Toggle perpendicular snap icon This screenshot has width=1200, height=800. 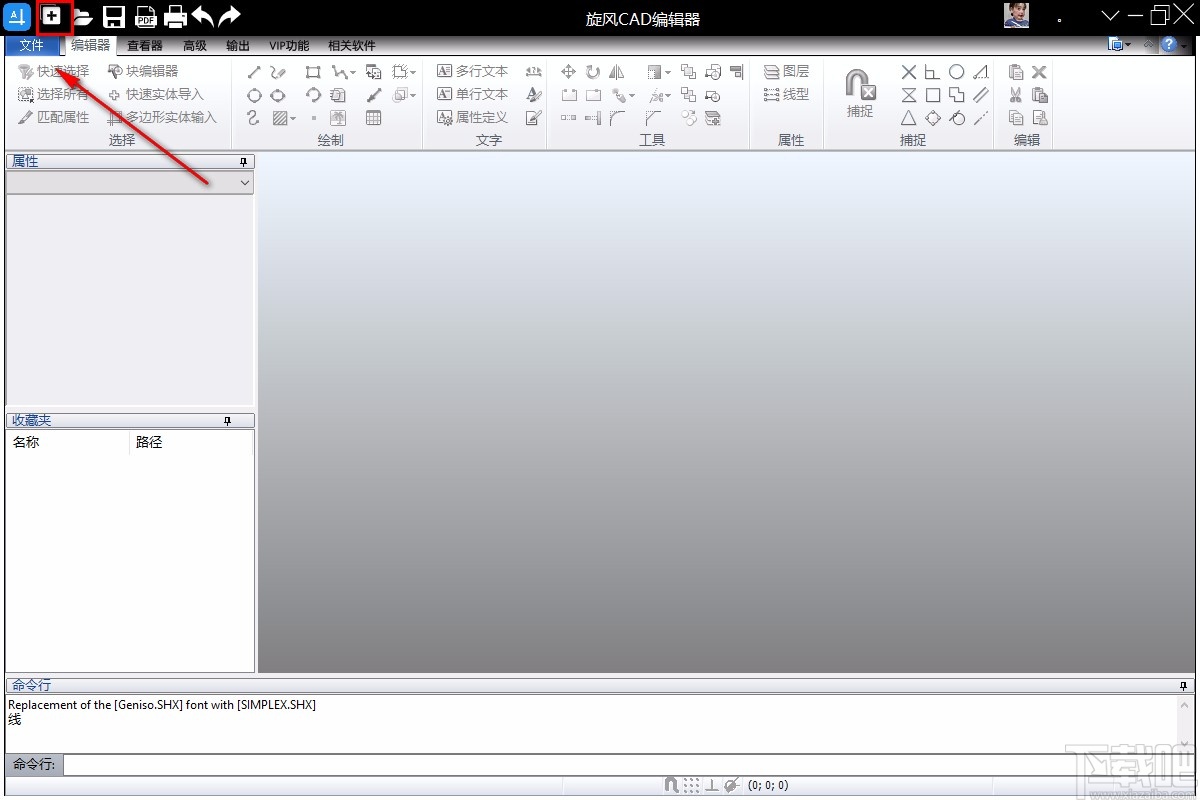(x=932, y=72)
